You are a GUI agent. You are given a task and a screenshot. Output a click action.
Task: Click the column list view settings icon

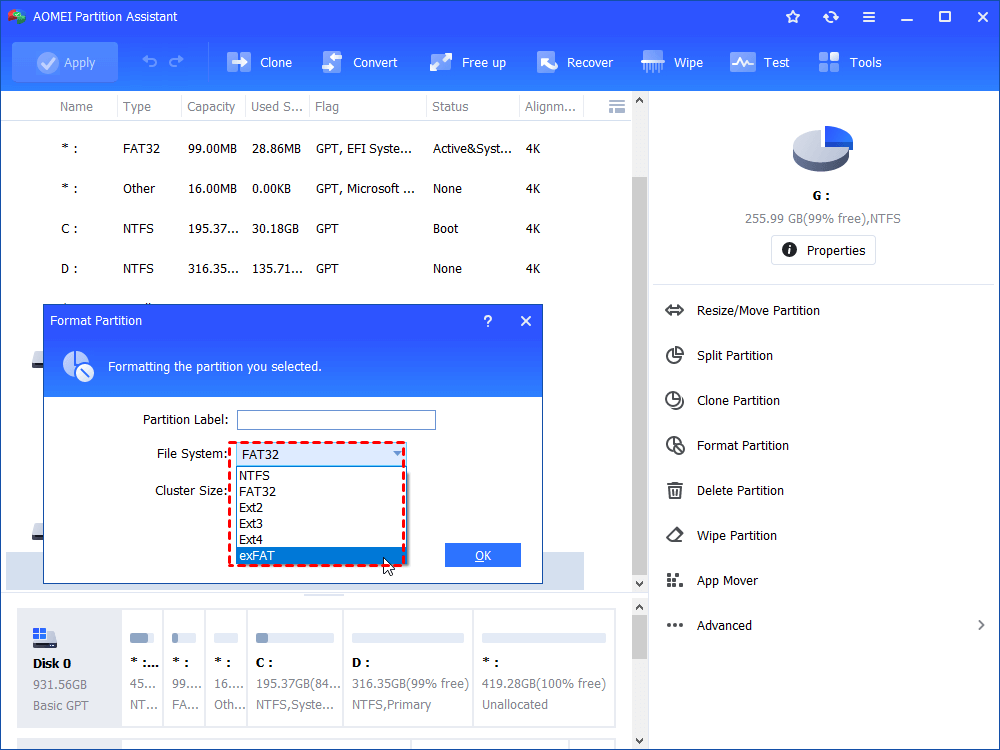(x=617, y=107)
